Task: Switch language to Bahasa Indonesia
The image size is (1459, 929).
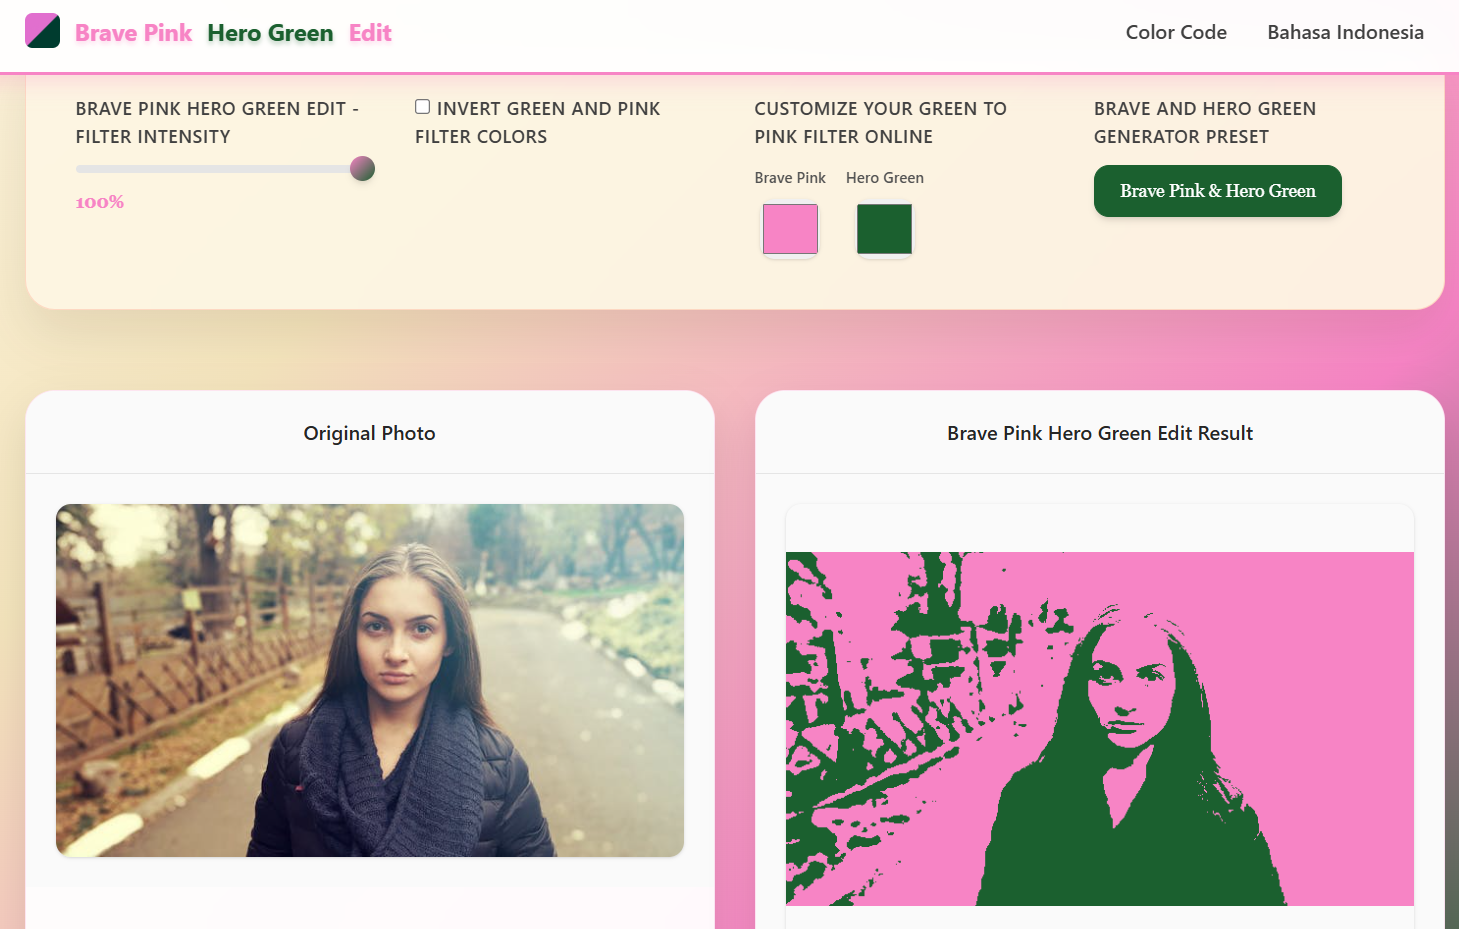Action: tap(1345, 32)
